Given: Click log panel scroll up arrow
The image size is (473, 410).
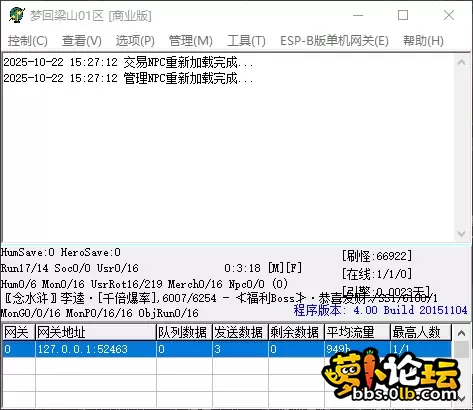Looking at the screenshot, I should pyautogui.click(x=462, y=62).
